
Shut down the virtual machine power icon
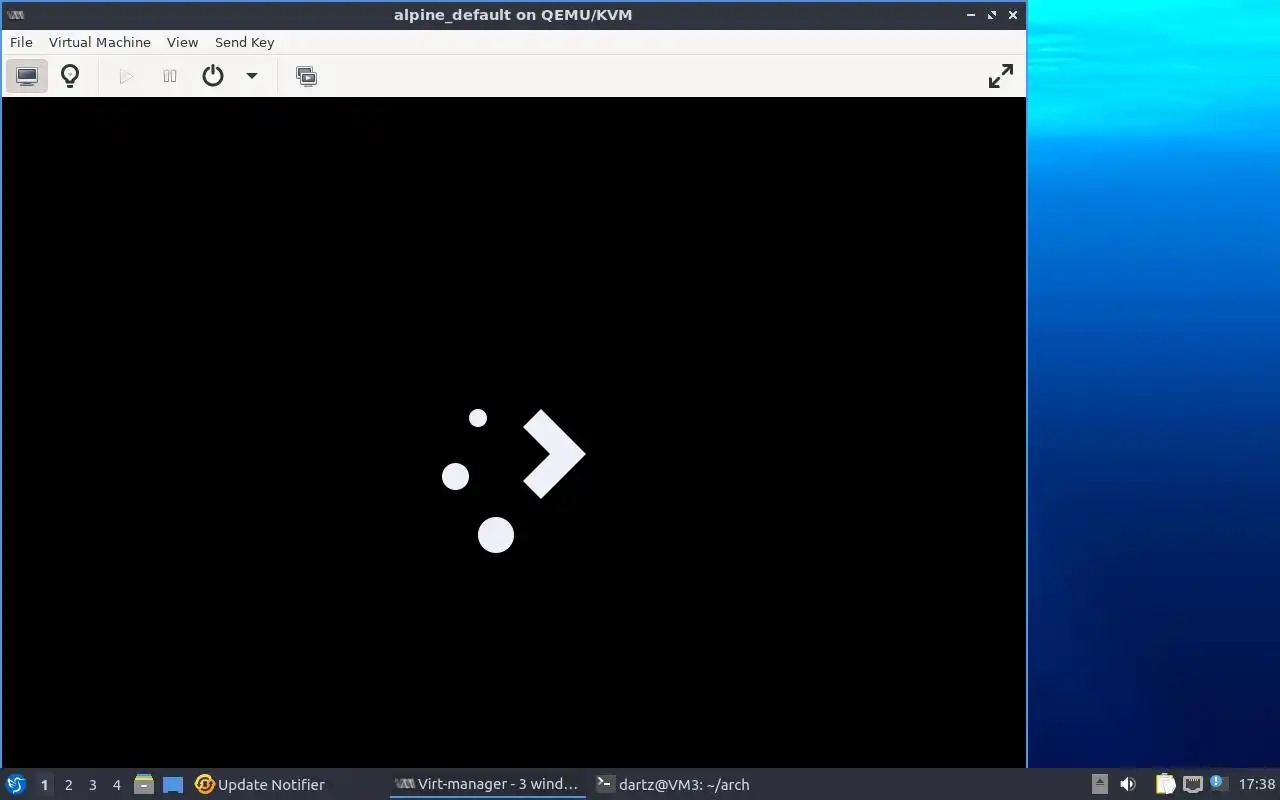213,76
